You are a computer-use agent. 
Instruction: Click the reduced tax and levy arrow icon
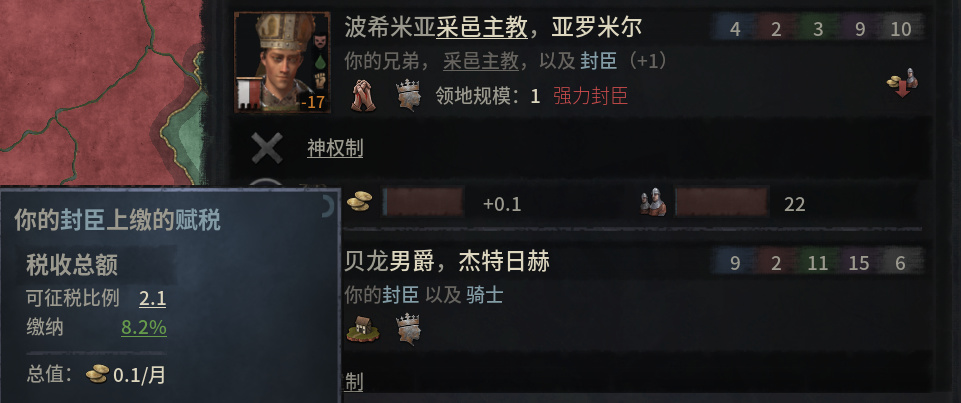pos(902,83)
